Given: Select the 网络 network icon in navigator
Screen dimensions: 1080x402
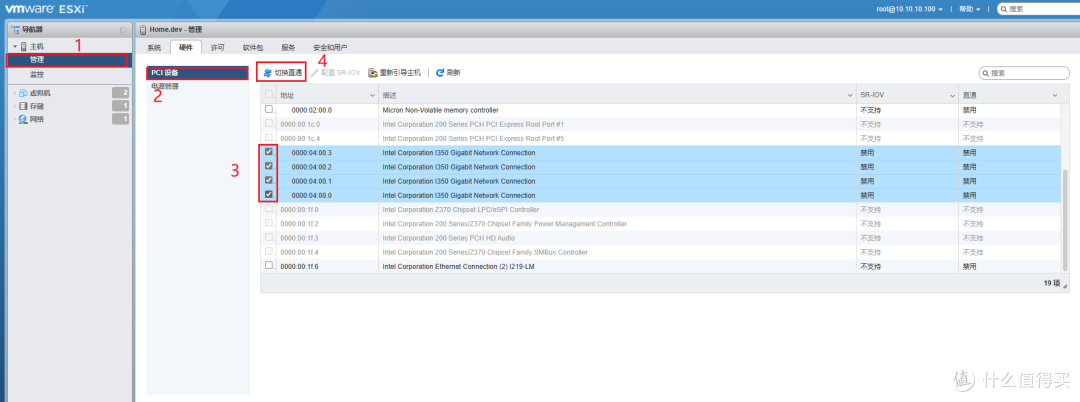Looking at the screenshot, I should click(23, 119).
